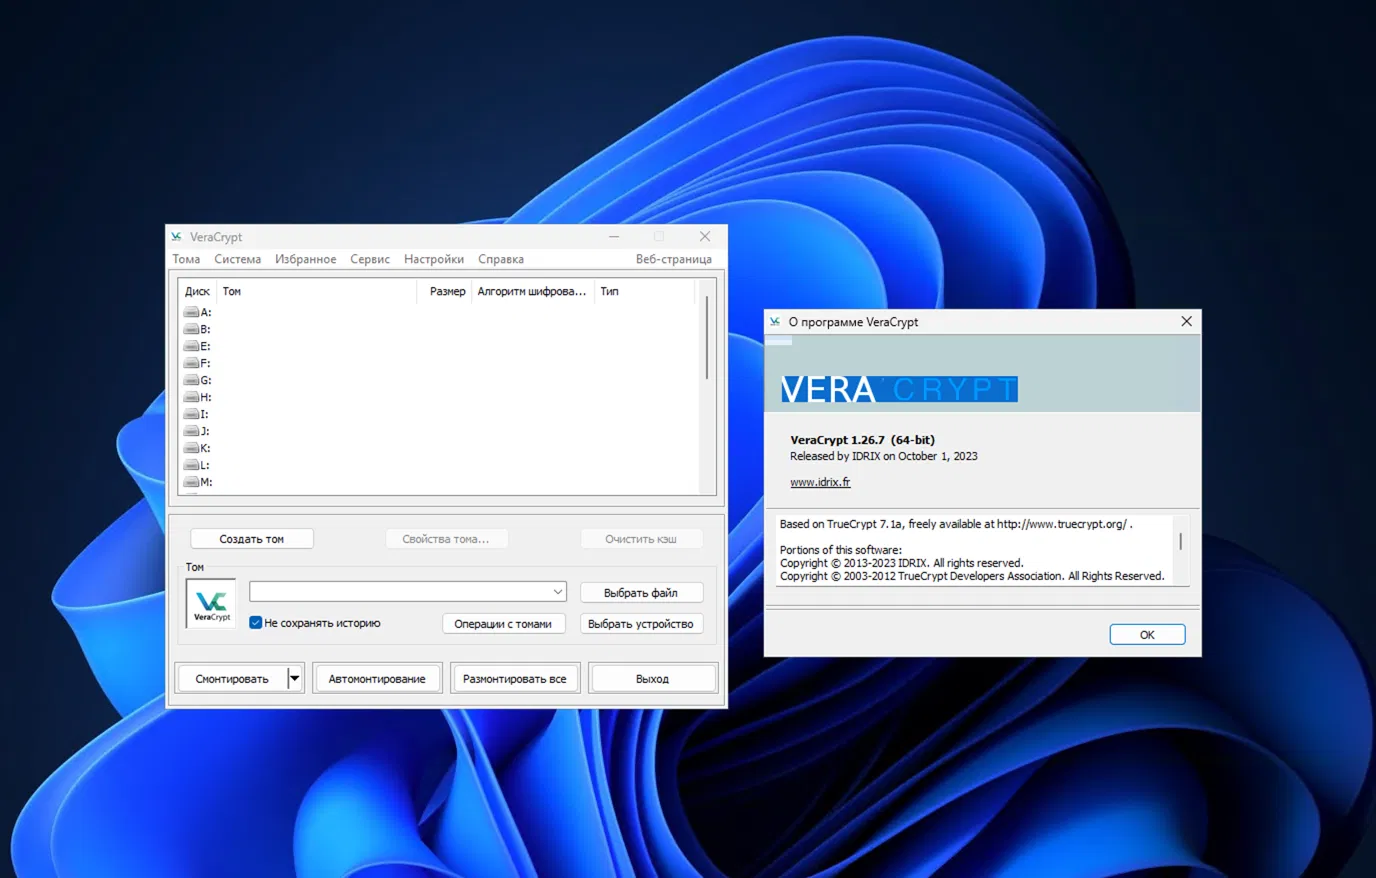Image resolution: width=1376 pixels, height=878 pixels.
Task: Open the Избранное menu
Action: [305, 260]
